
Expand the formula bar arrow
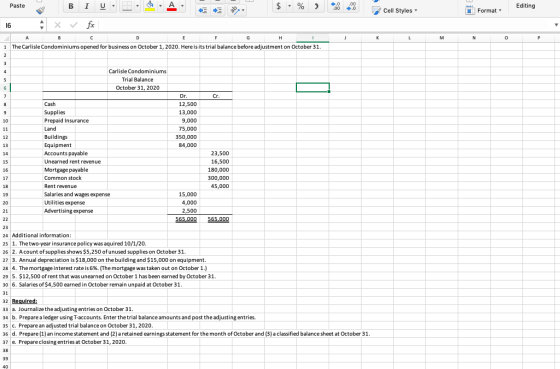(556, 25)
